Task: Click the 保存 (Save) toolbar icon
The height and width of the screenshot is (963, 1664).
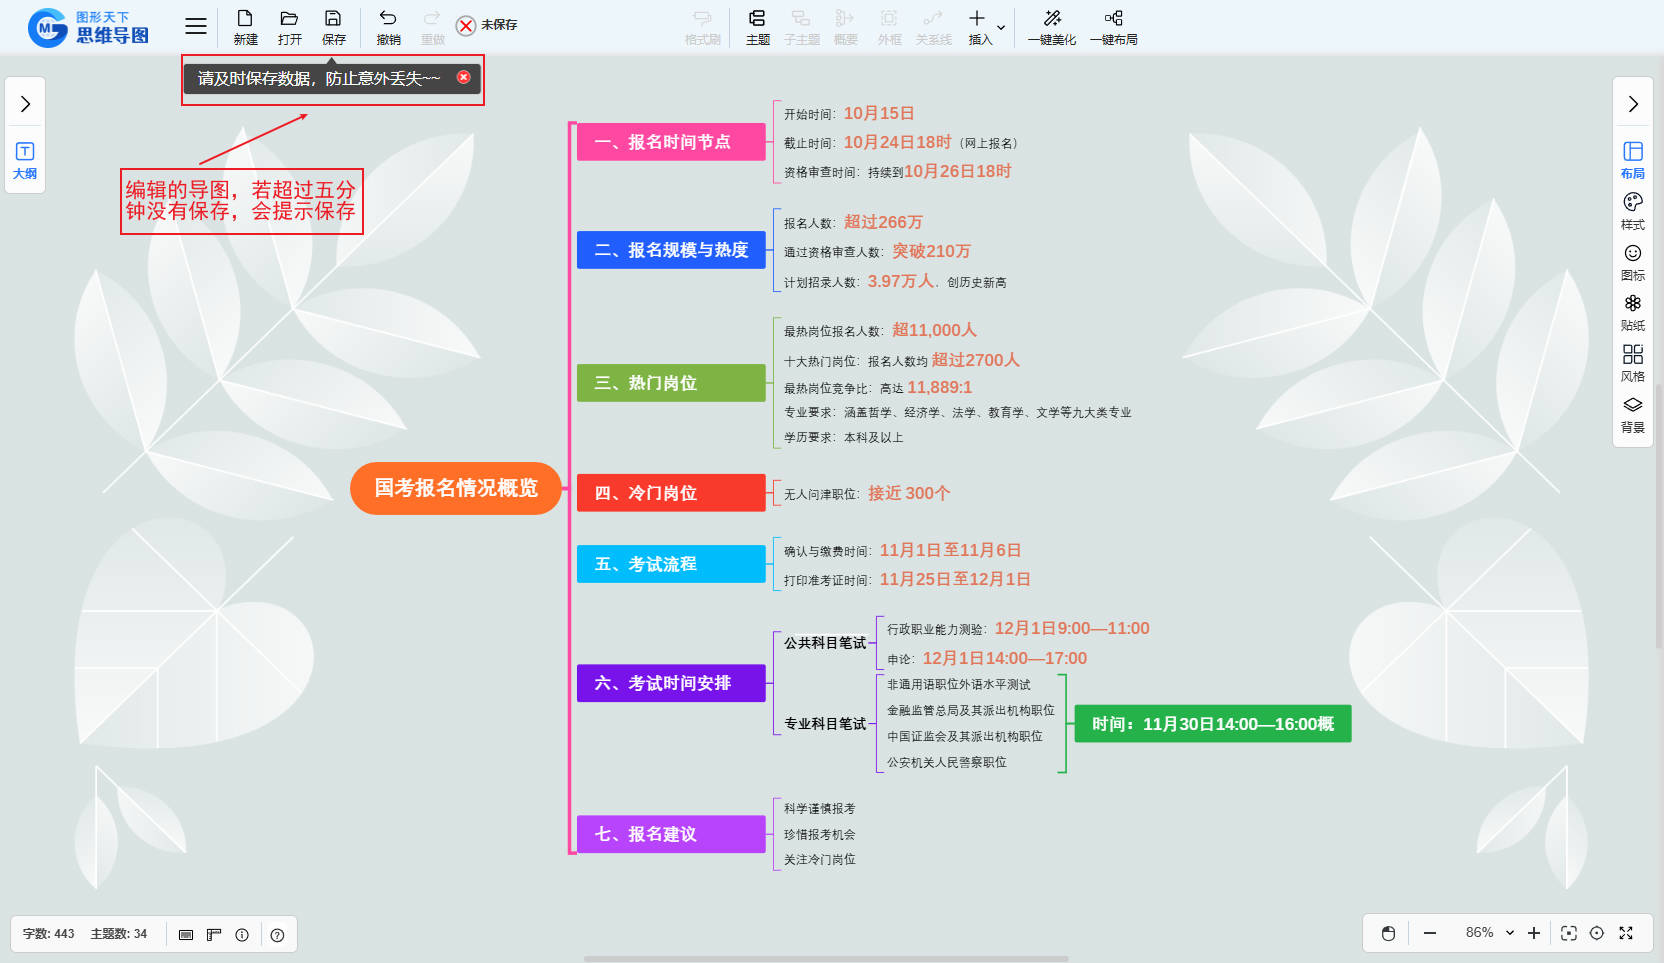Action: click(333, 26)
